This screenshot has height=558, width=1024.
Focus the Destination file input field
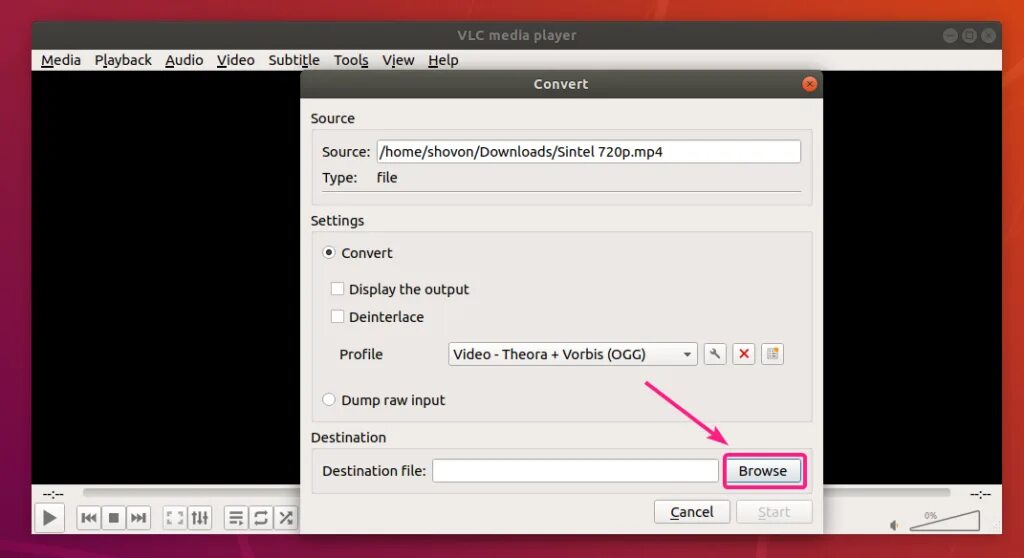coord(575,471)
